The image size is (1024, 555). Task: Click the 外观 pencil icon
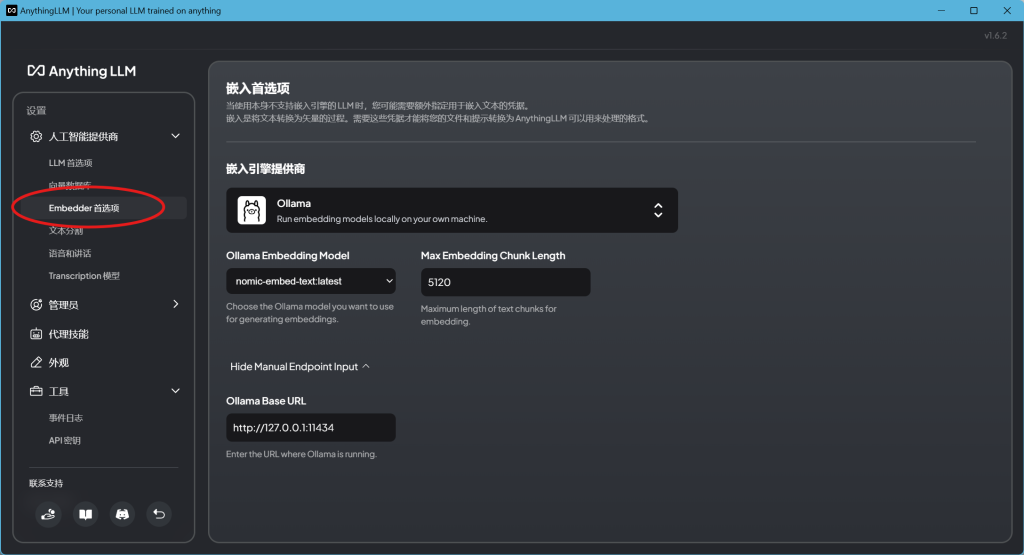click(x=36, y=362)
